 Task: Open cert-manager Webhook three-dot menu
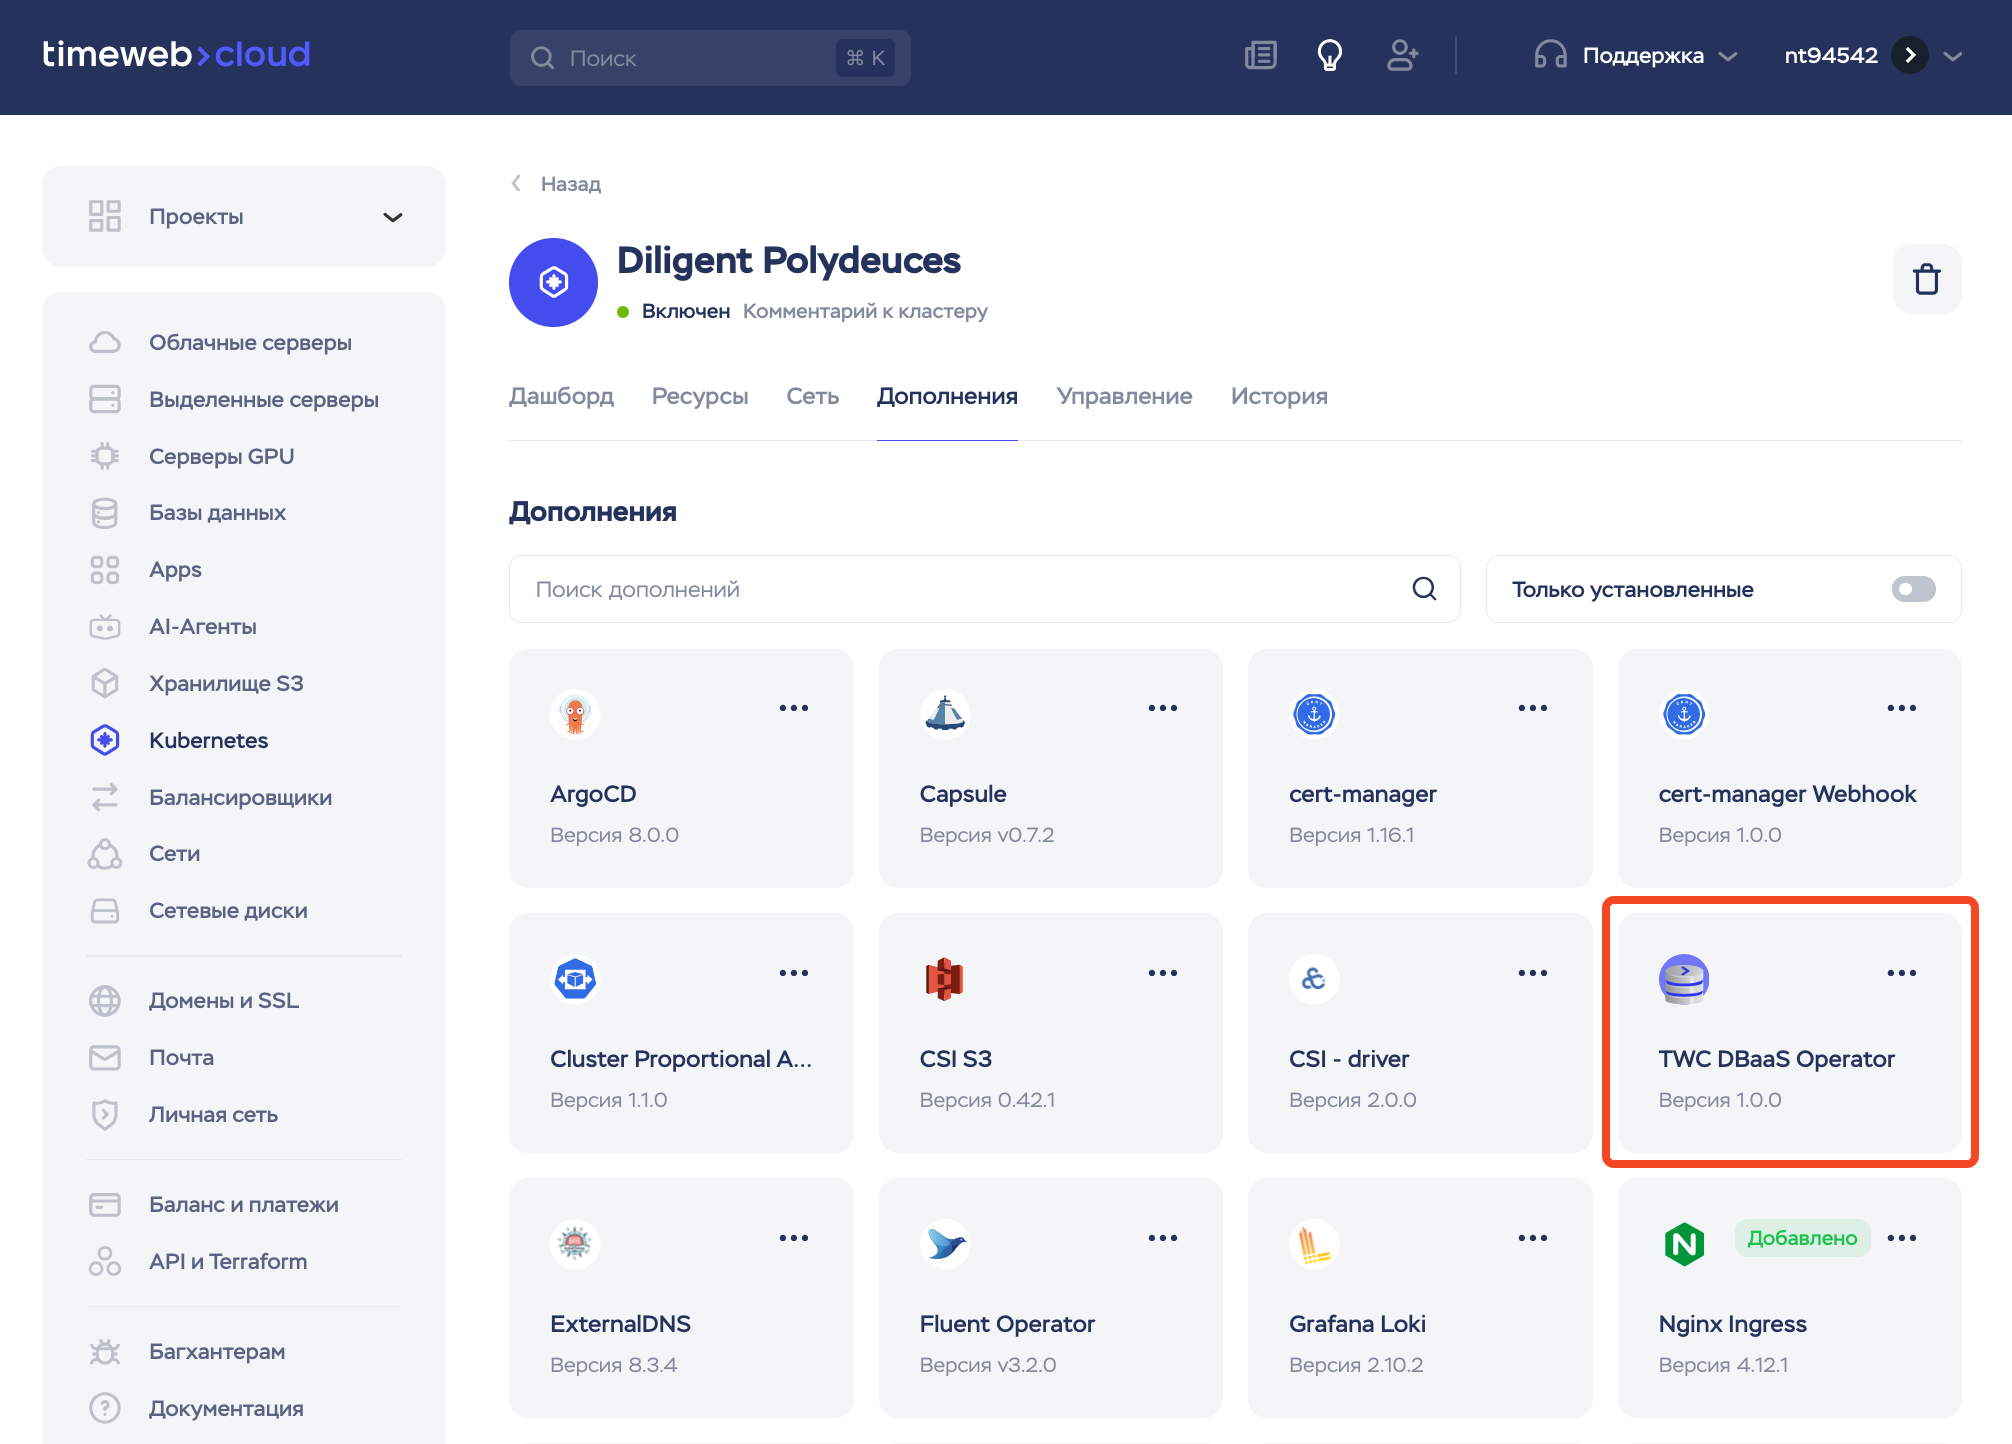click(x=1901, y=708)
